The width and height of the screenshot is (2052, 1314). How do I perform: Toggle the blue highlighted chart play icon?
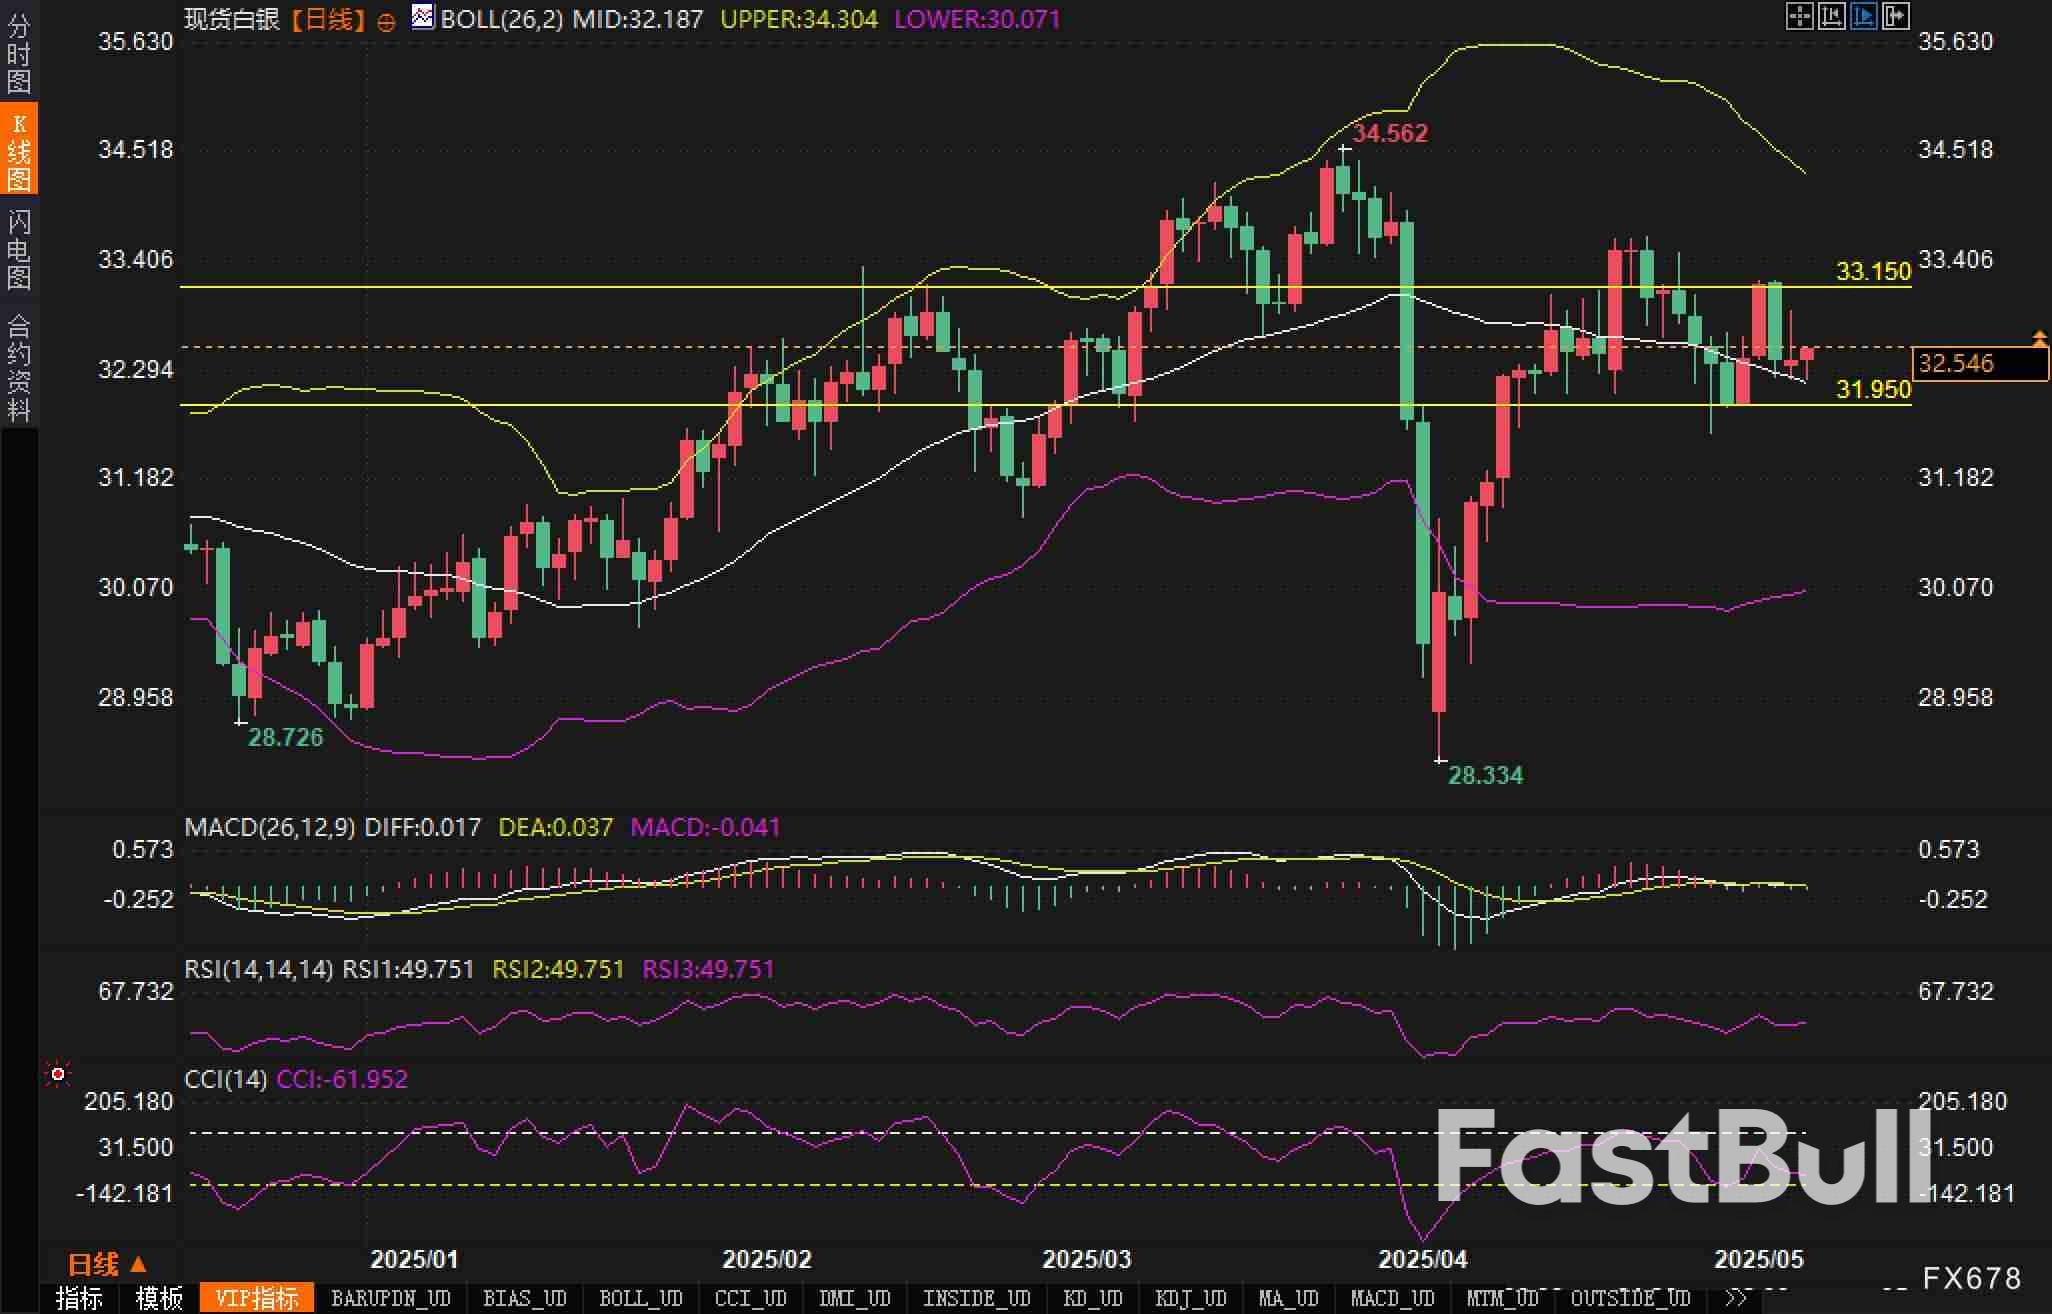tap(1863, 16)
